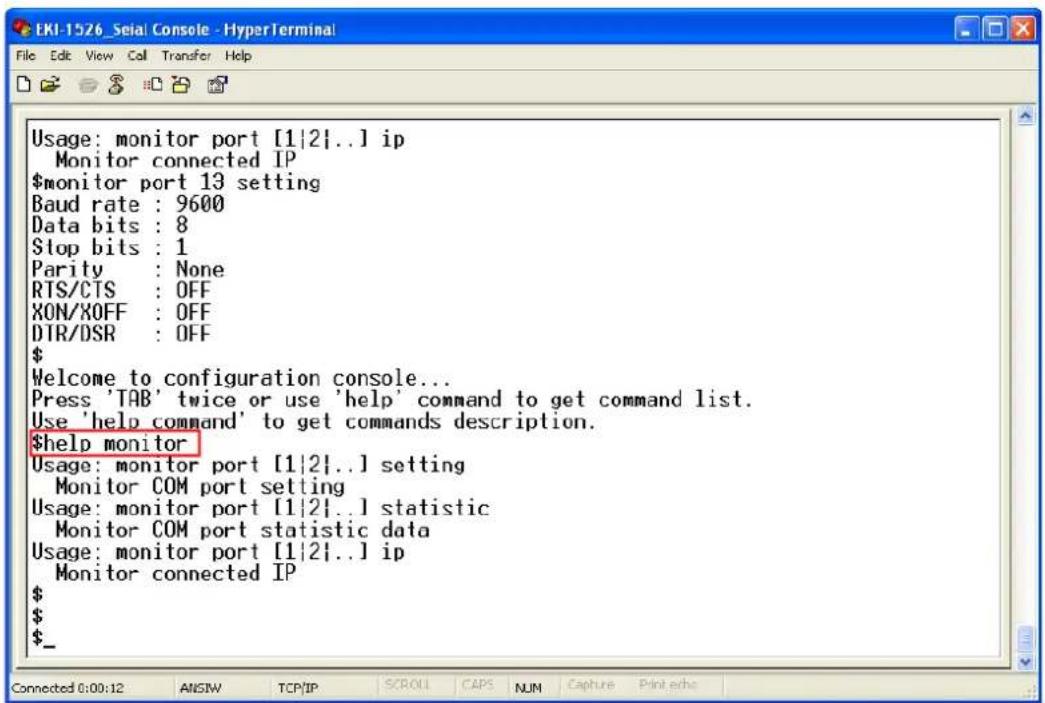Image resolution: width=1045 pixels, height=703 pixels.
Task: Click 'Monitor COM port statistic data' line
Action: [x=243, y=530]
